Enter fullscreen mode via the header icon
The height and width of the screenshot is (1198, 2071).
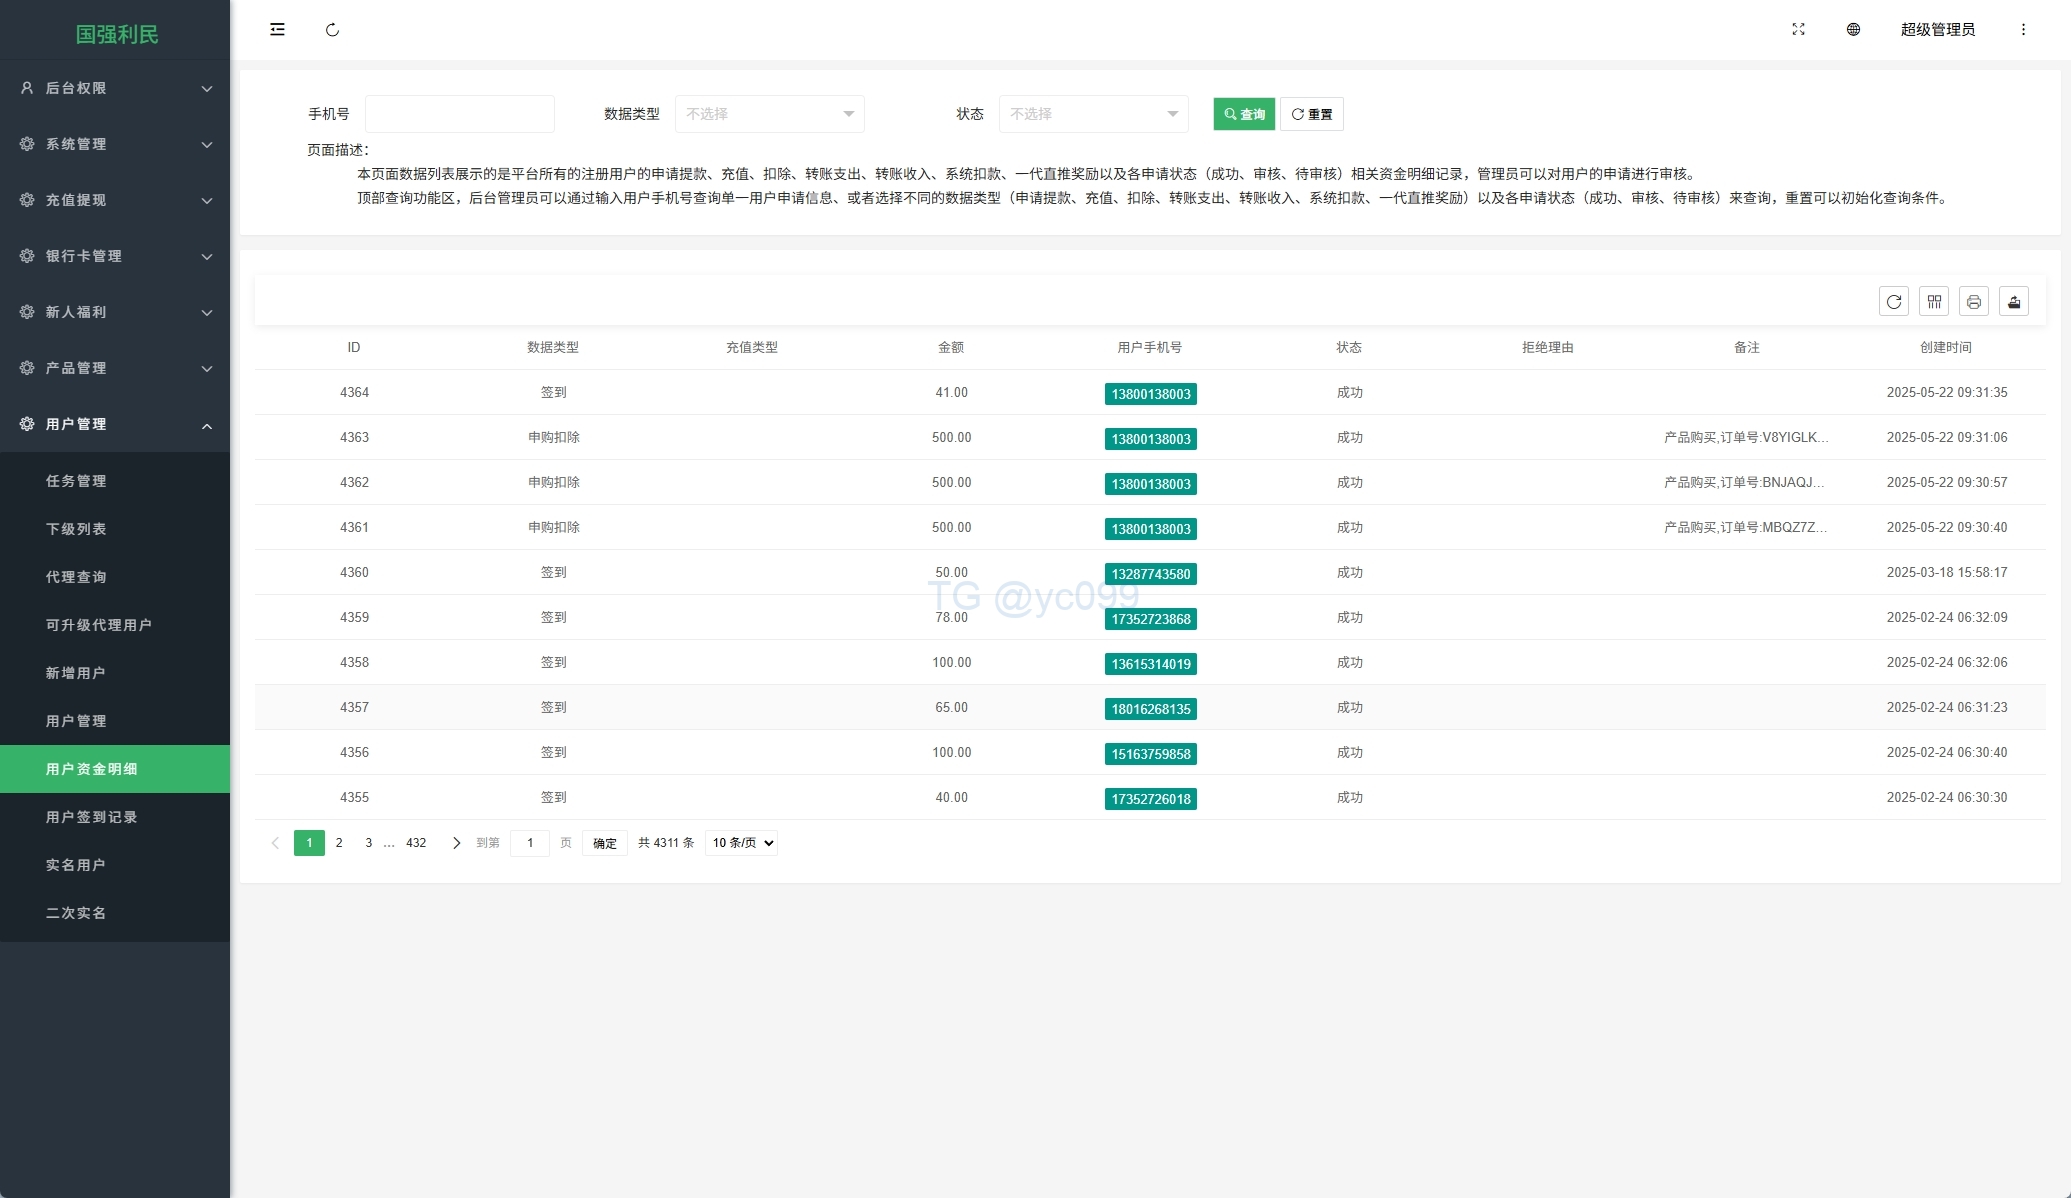(1798, 30)
